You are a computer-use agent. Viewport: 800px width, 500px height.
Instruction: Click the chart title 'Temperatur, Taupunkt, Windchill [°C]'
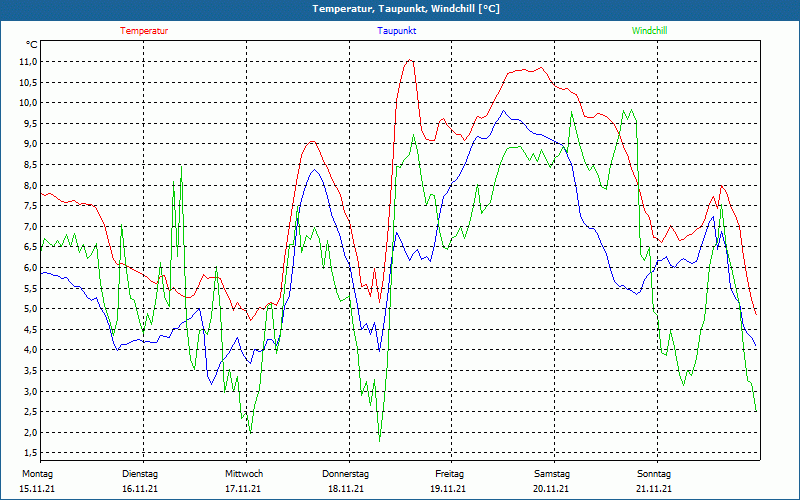coord(406,9)
